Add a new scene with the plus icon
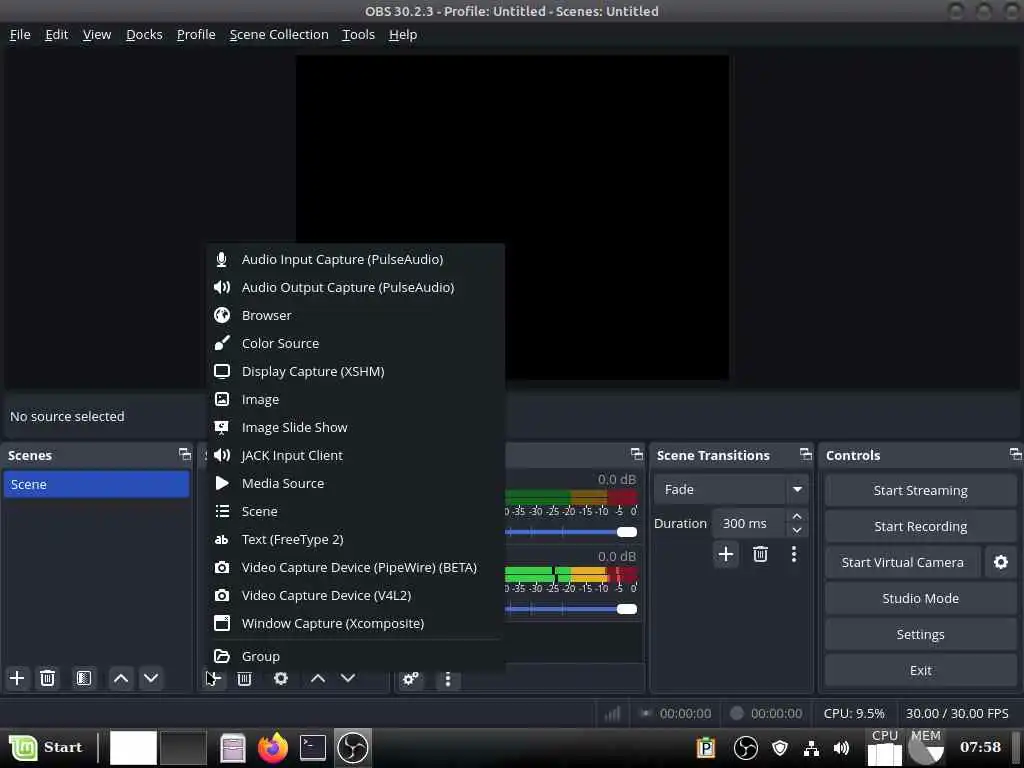Image resolution: width=1024 pixels, height=768 pixels. point(17,678)
